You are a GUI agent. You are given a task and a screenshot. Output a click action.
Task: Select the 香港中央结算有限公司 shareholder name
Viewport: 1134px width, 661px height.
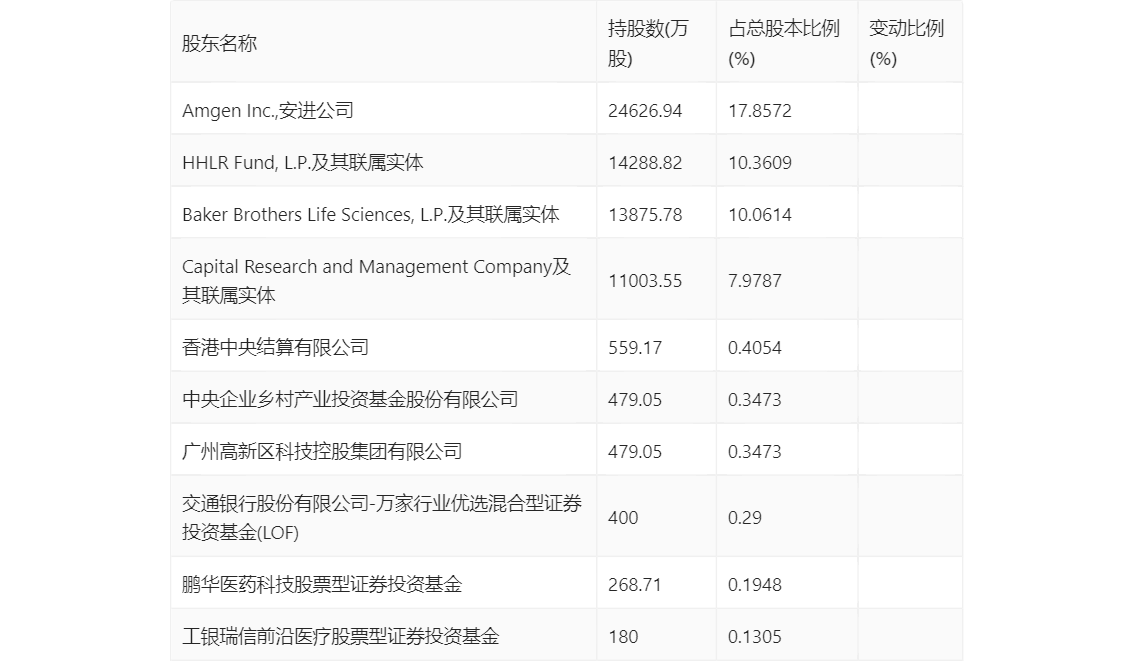coord(275,347)
